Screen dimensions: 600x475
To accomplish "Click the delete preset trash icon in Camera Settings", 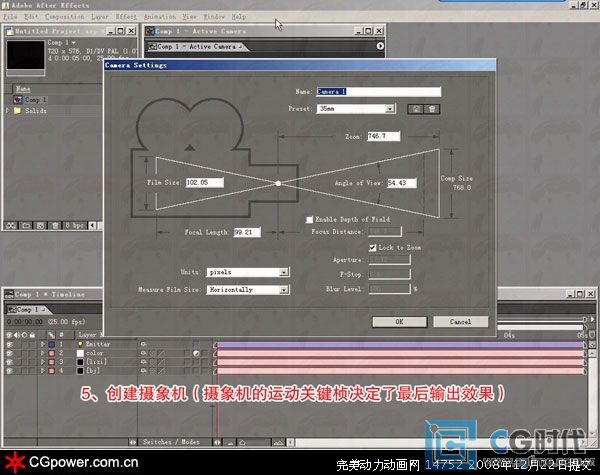I will (x=432, y=109).
